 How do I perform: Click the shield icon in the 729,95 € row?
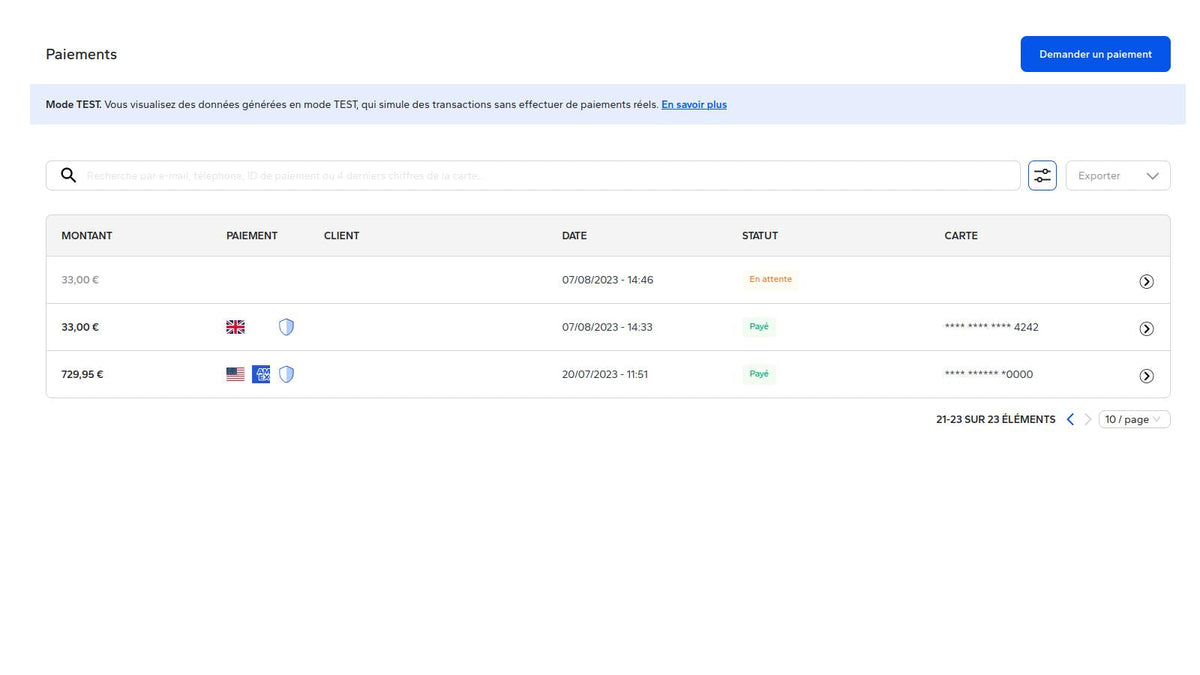click(286, 374)
